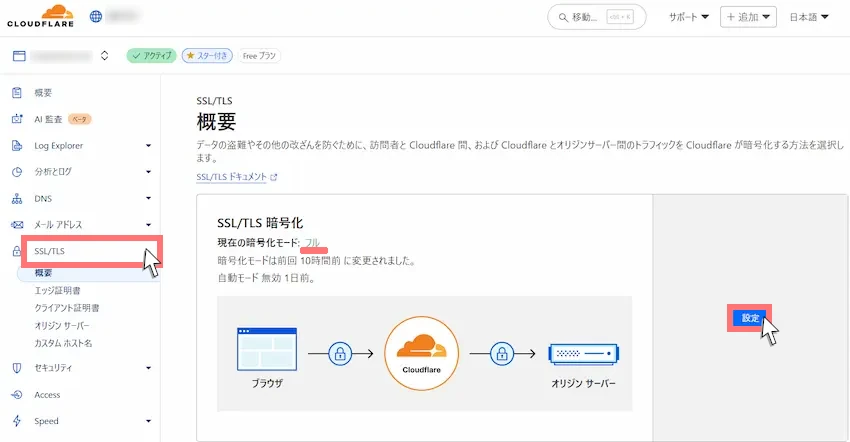Click the セキュリティ shield icon

pos(17,368)
